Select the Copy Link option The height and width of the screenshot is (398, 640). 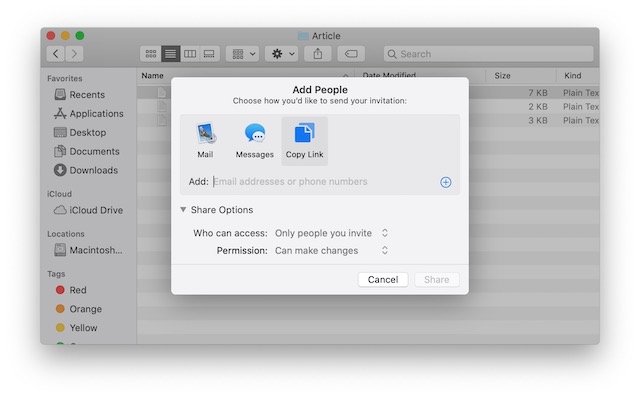click(304, 141)
